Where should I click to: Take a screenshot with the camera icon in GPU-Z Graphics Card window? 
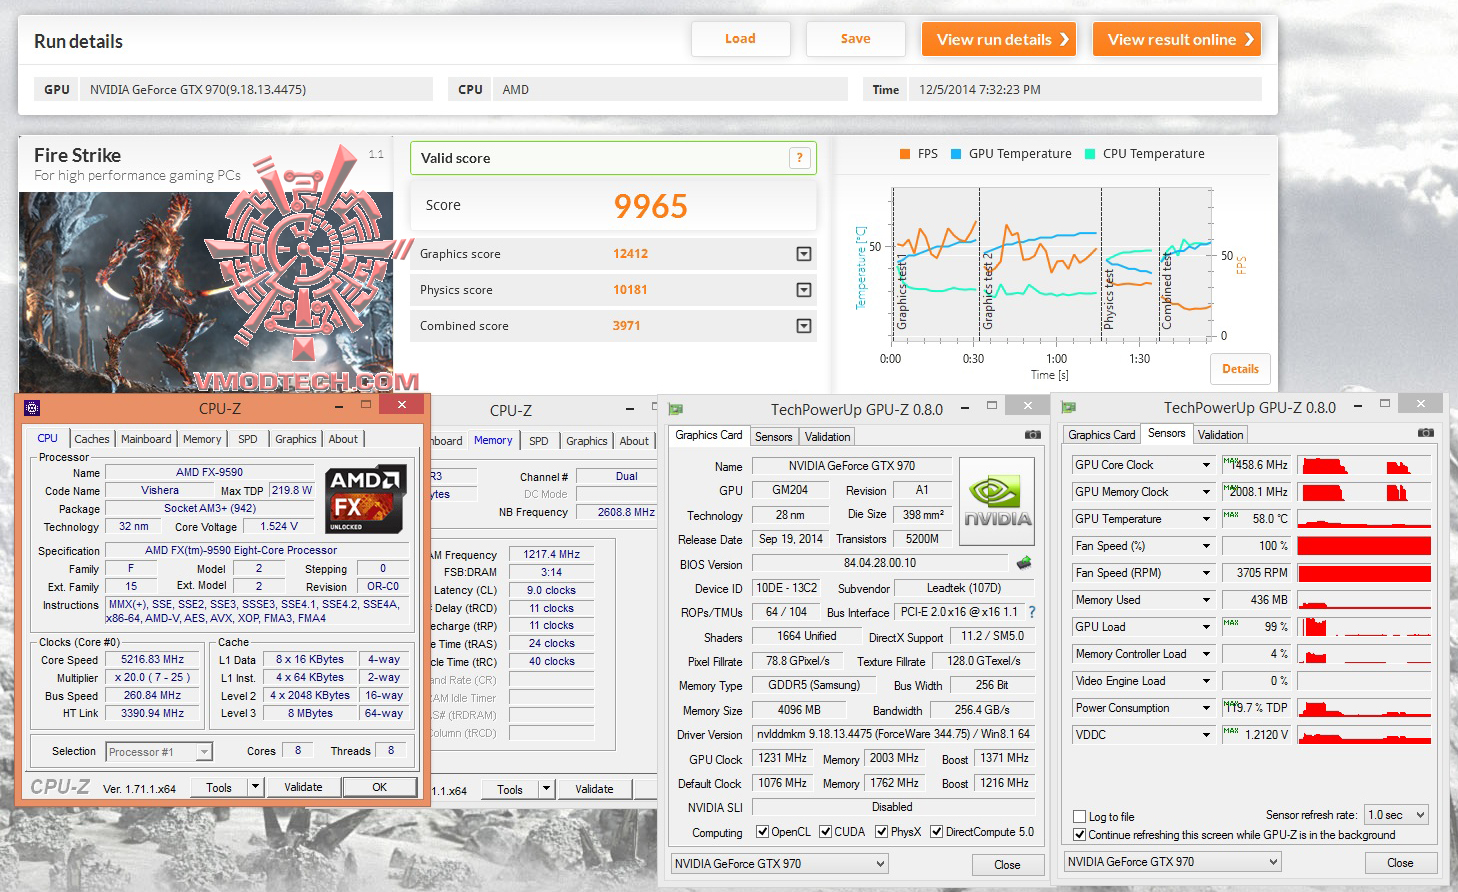click(x=1033, y=435)
